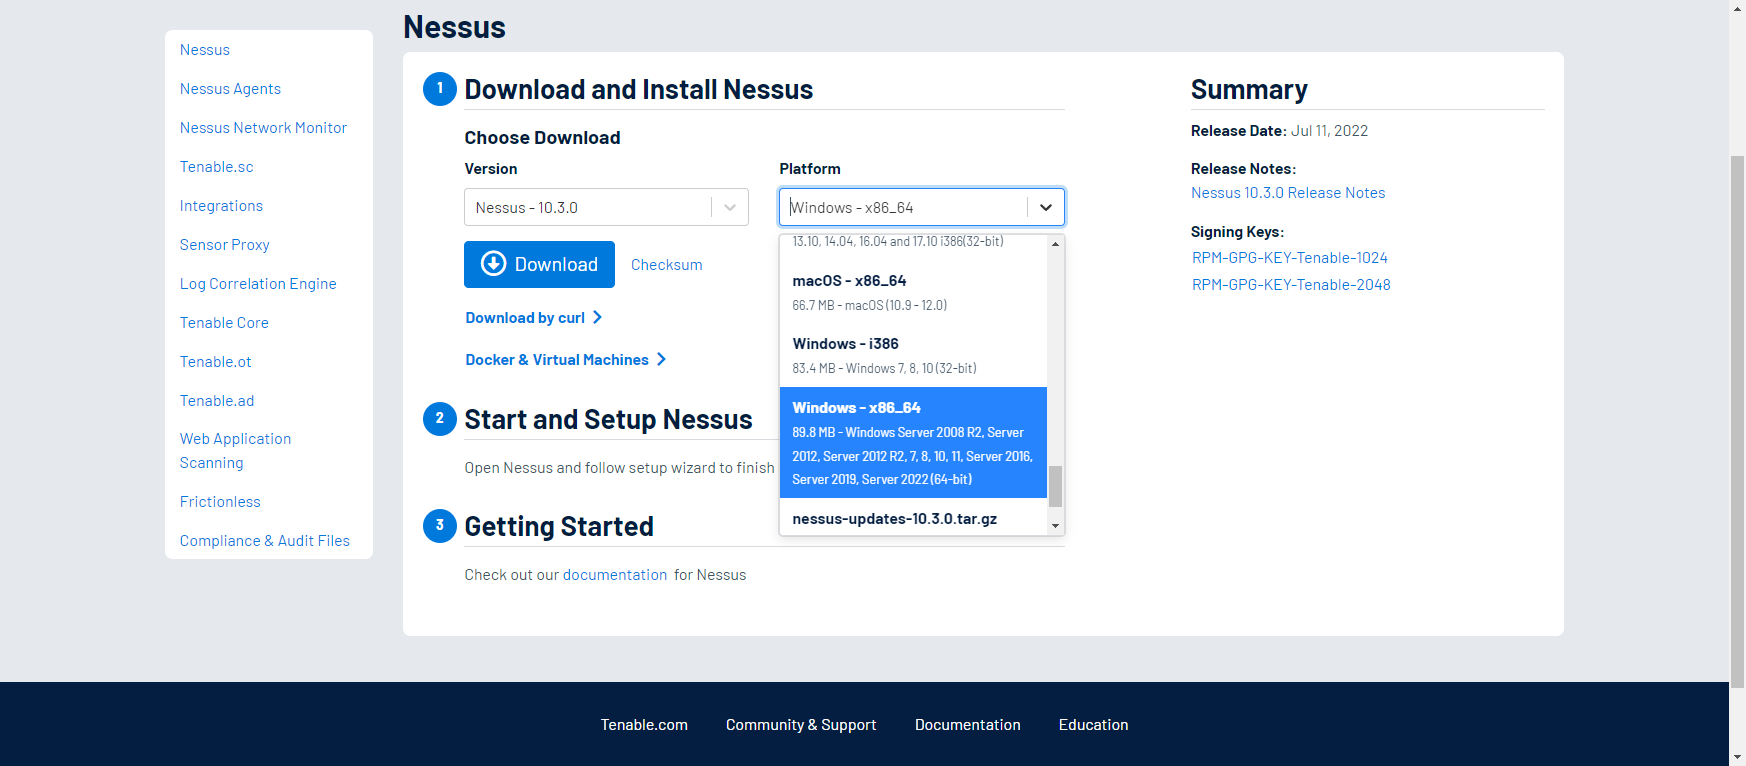
Task: Open RPM-GPG-KEY-Tenable-2048 signing key
Action: (x=1291, y=285)
